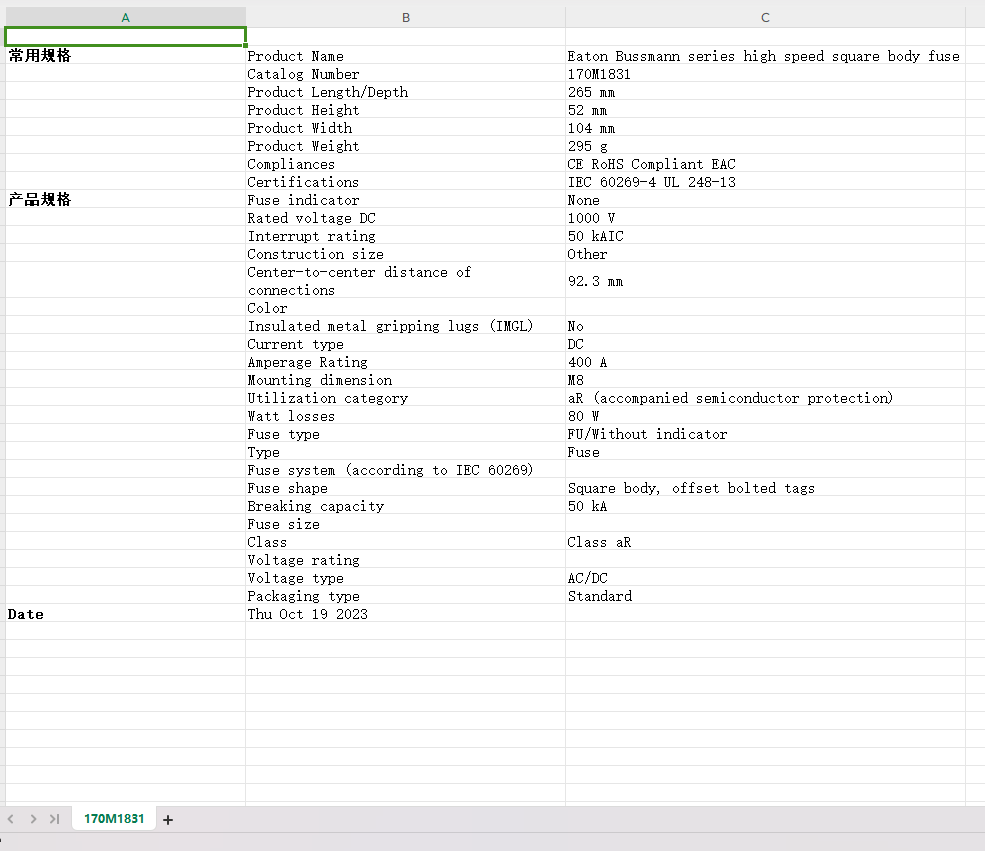
Task: Click the '295 g' value cell
Action: coord(765,146)
